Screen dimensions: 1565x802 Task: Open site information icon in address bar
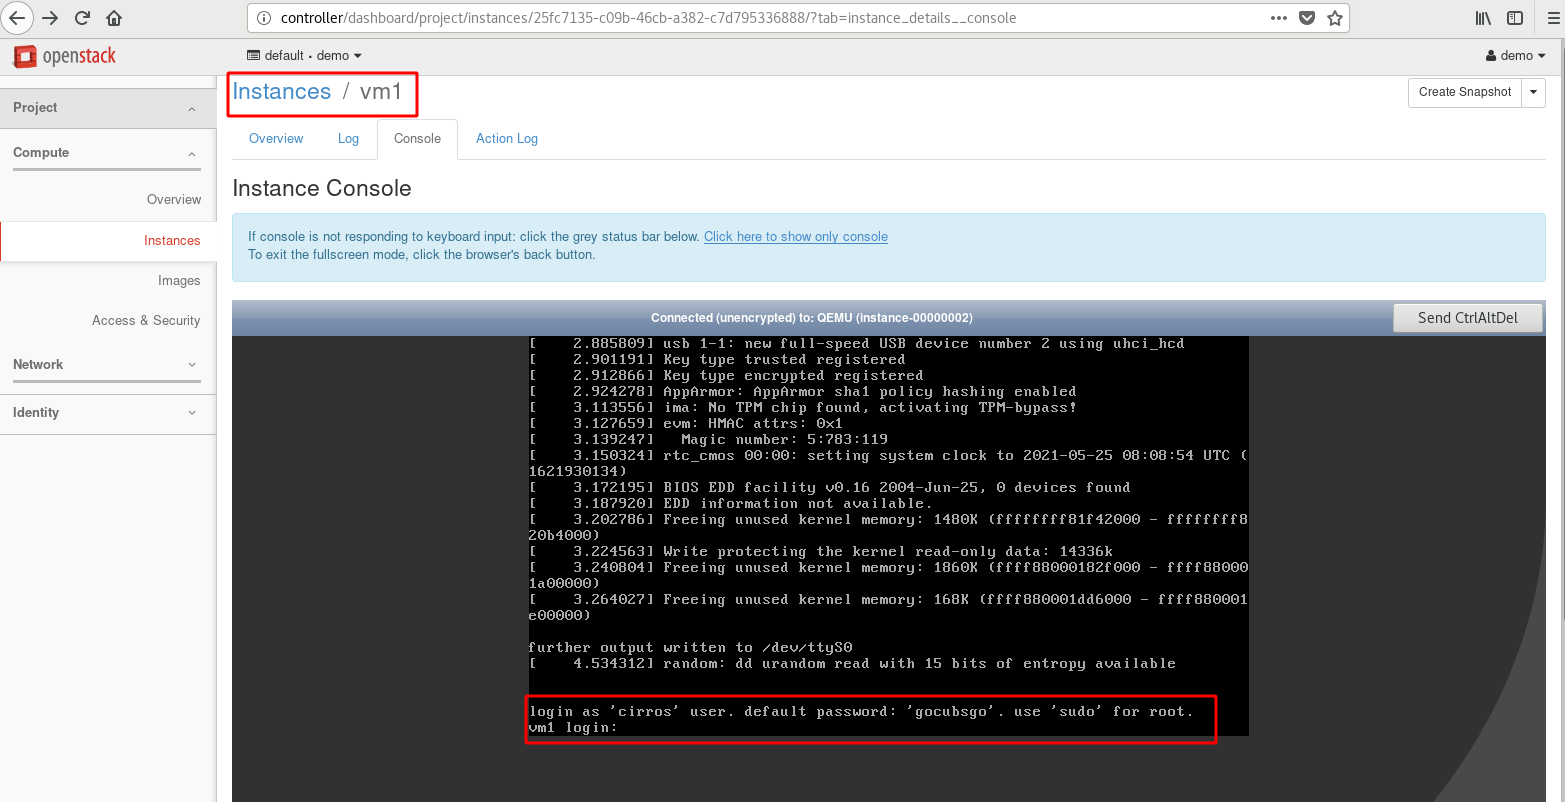[264, 18]
